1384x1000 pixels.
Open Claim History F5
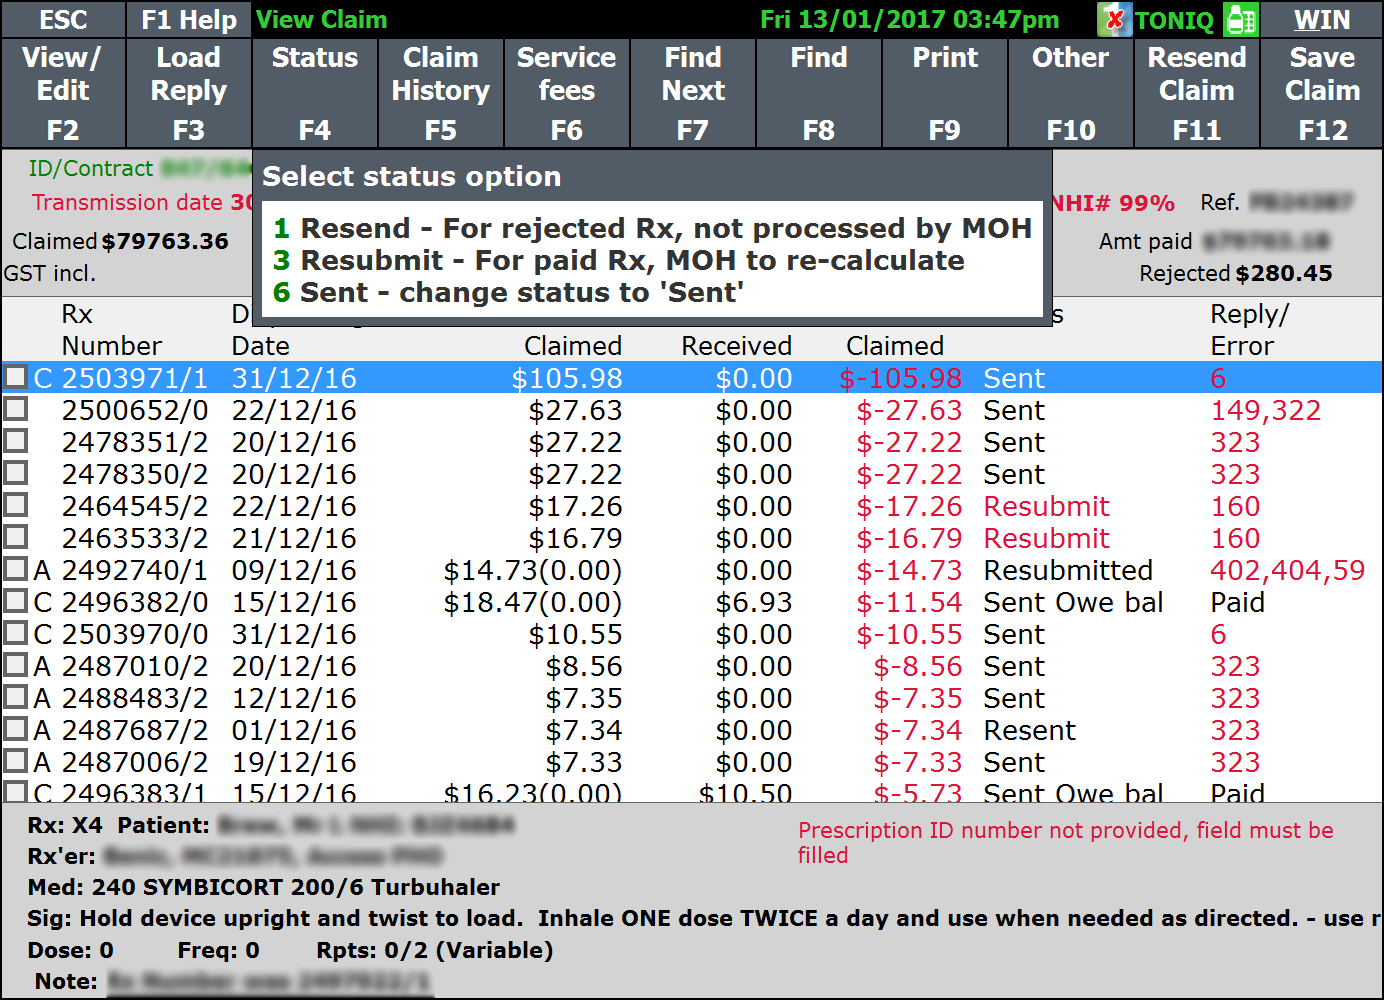pyautogui.click(x=440, y=93)
